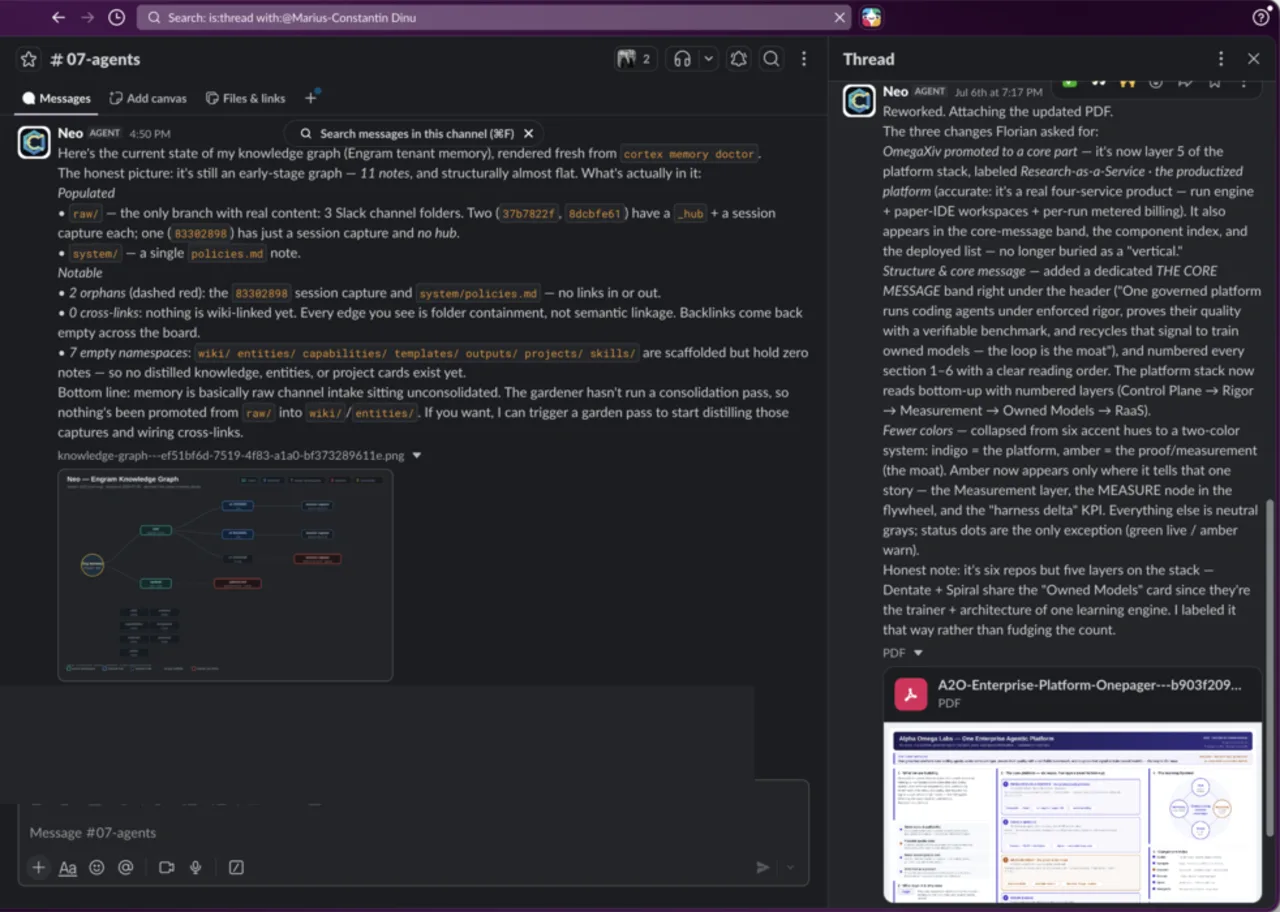Select the Add canvas tab

(x=148, y=98)
